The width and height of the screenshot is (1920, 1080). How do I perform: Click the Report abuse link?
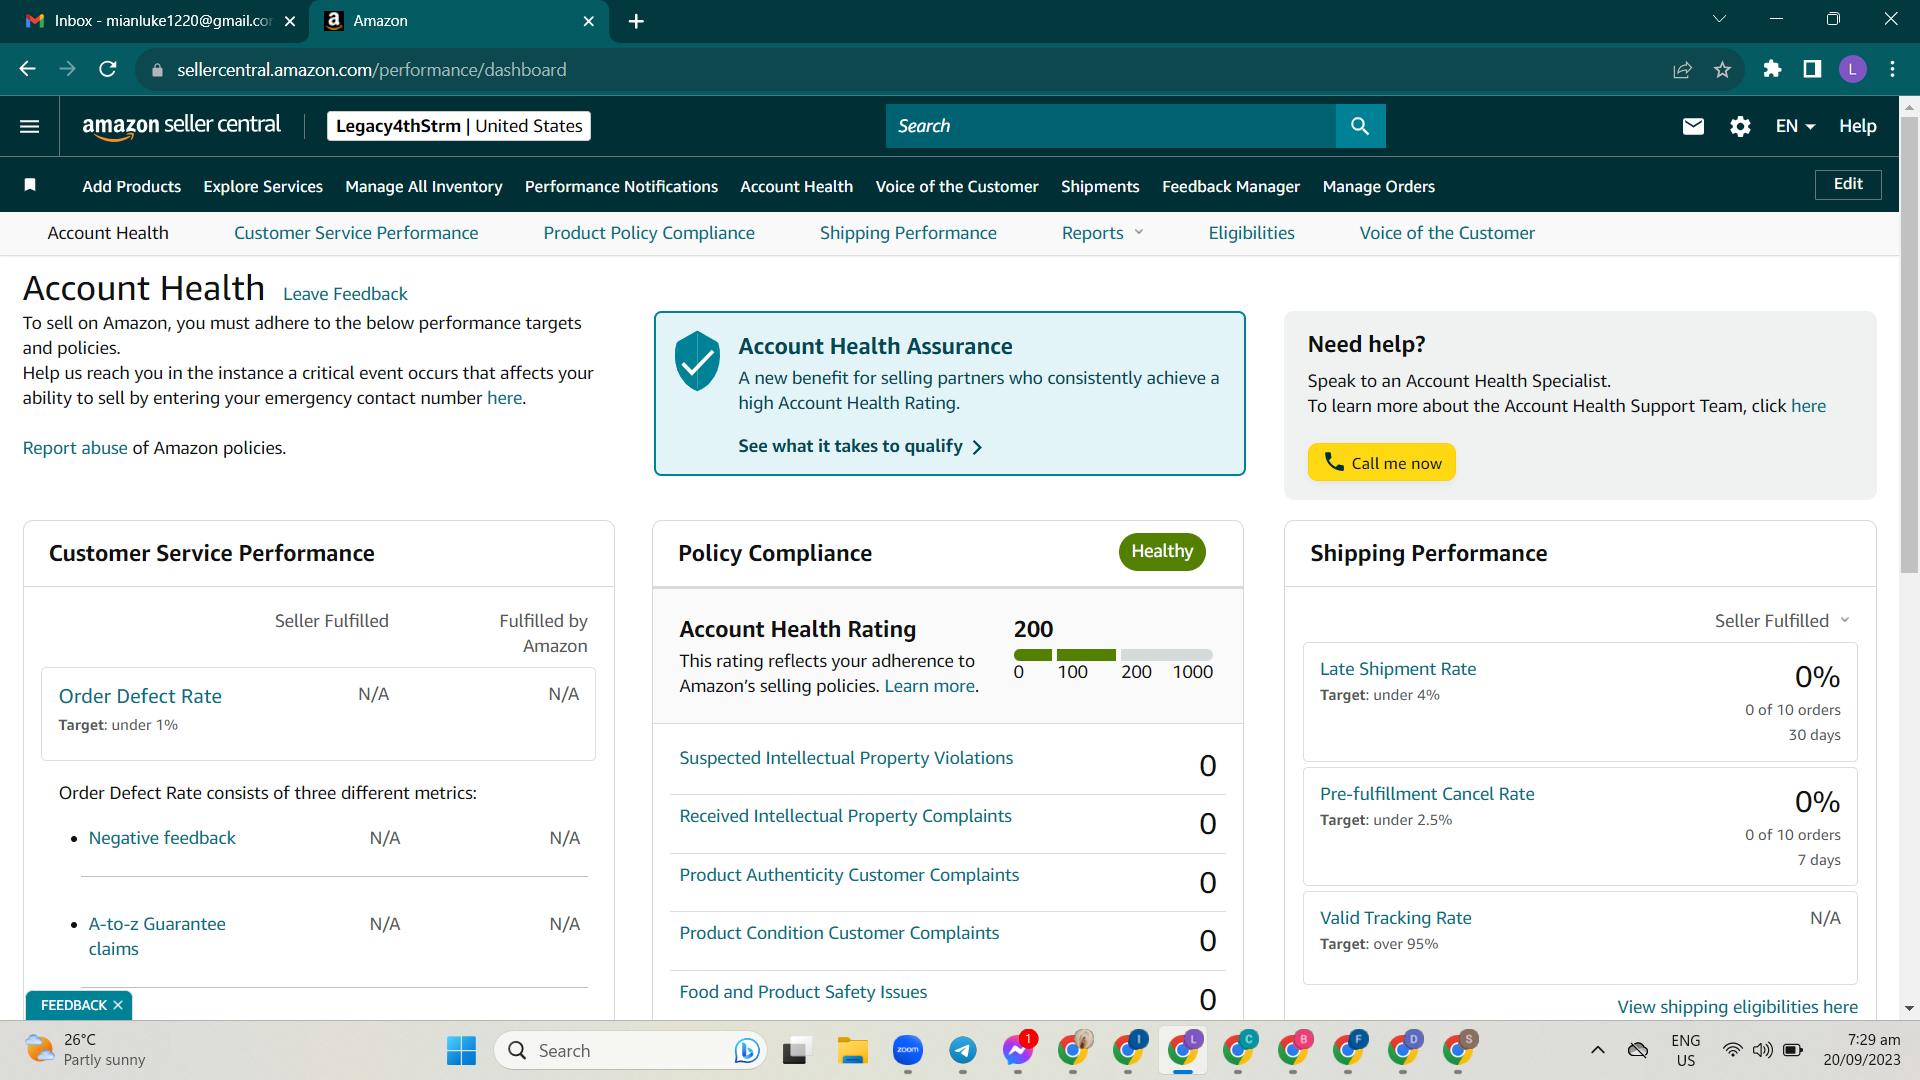(x=75, y=448)
